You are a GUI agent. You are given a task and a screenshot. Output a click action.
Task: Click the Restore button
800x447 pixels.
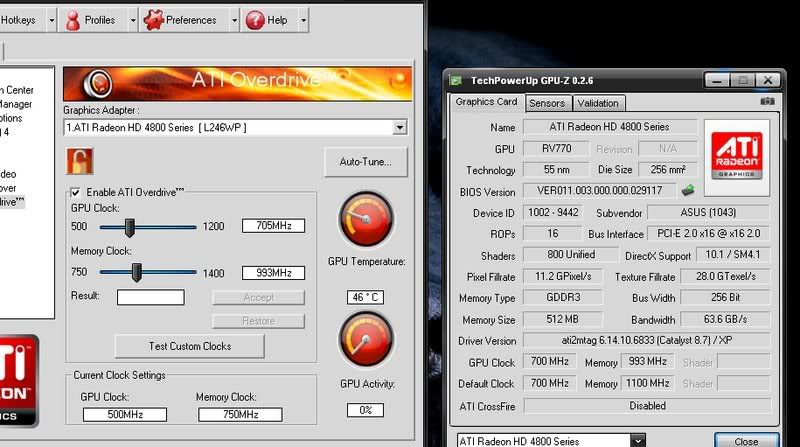[259, 321]
